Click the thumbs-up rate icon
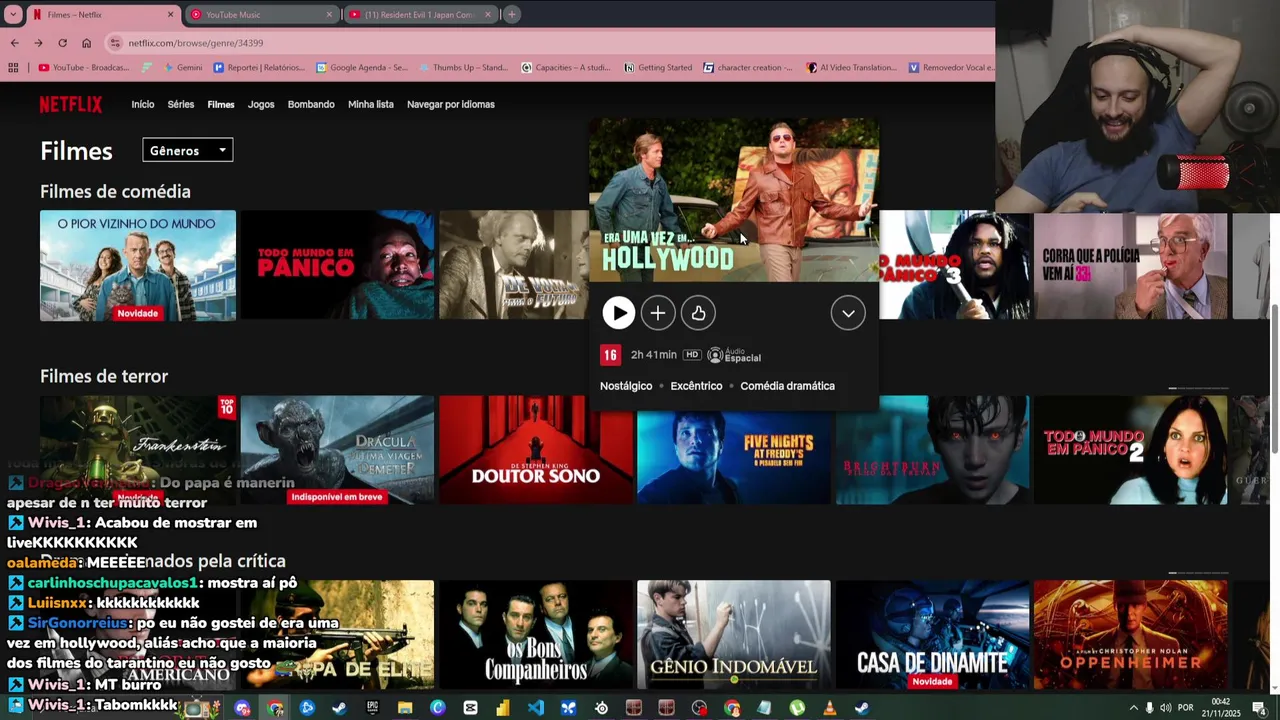Image resolution: width=1280 pixels, height=720 pixels. point(698,313)
